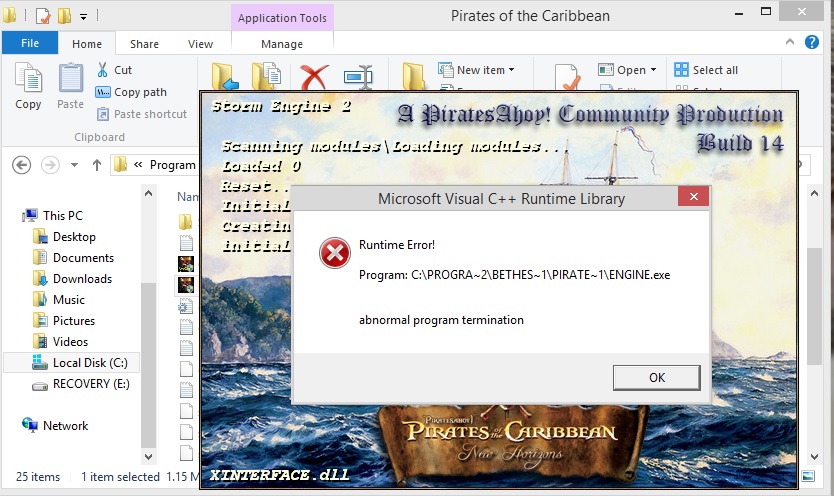Open the View ribbon tab
Screen dimensions: 834x496
pyautogui.click(x=200, y=44)
